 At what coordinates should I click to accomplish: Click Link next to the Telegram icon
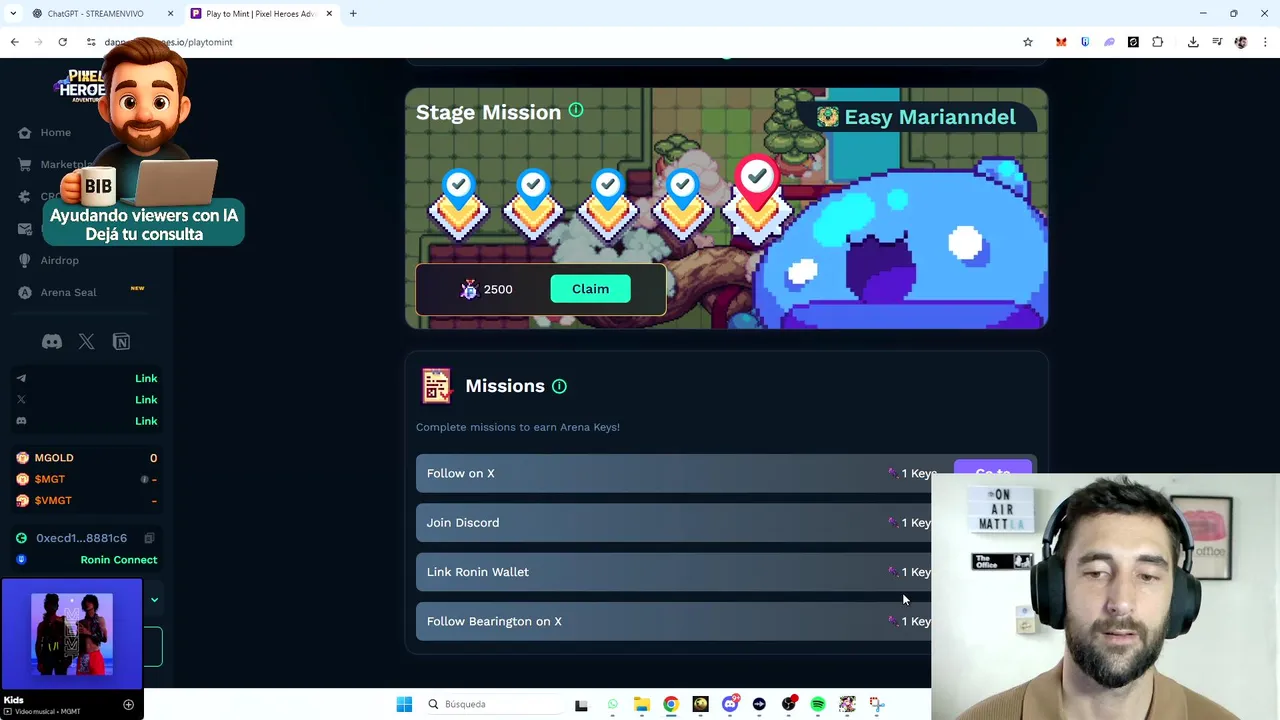coord(146,378)
